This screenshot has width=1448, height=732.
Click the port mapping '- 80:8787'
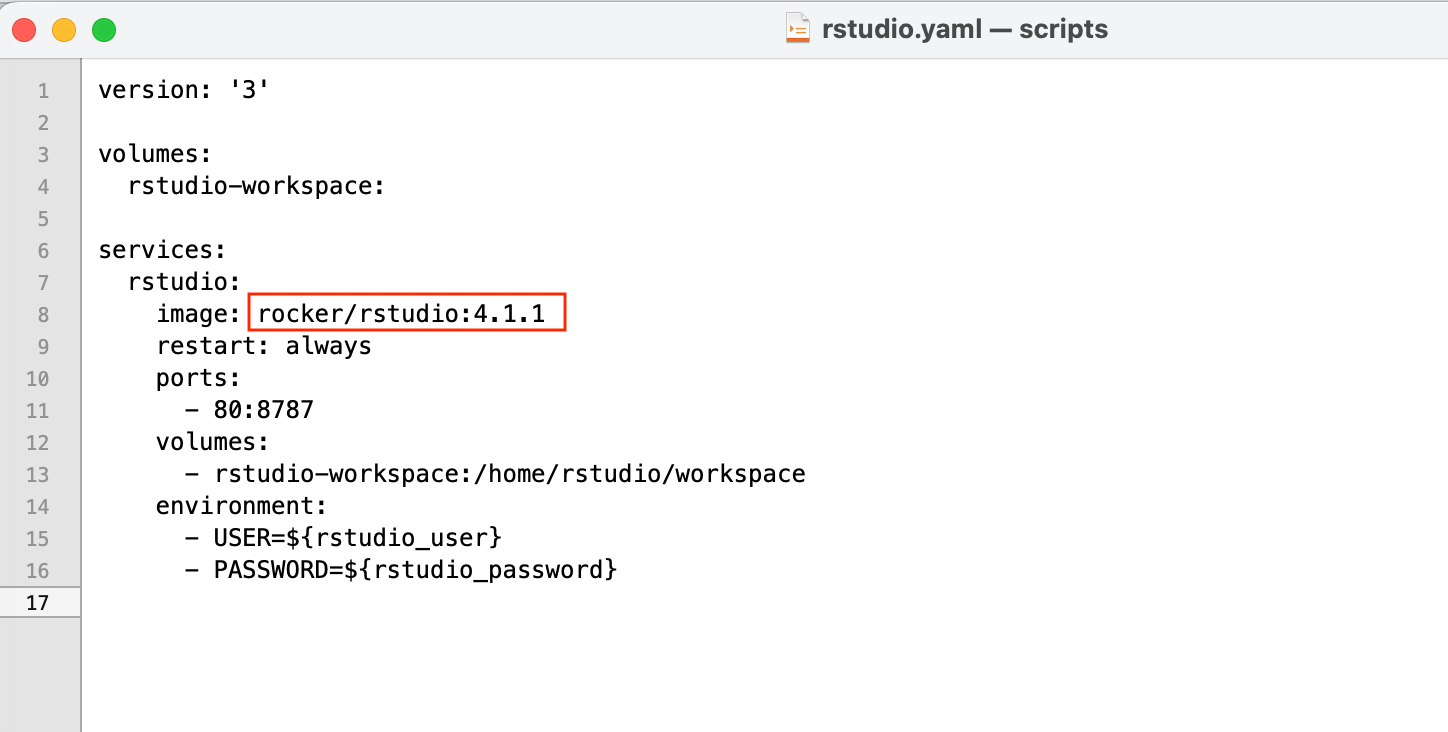pyautogui.click(x=250, y=410)
